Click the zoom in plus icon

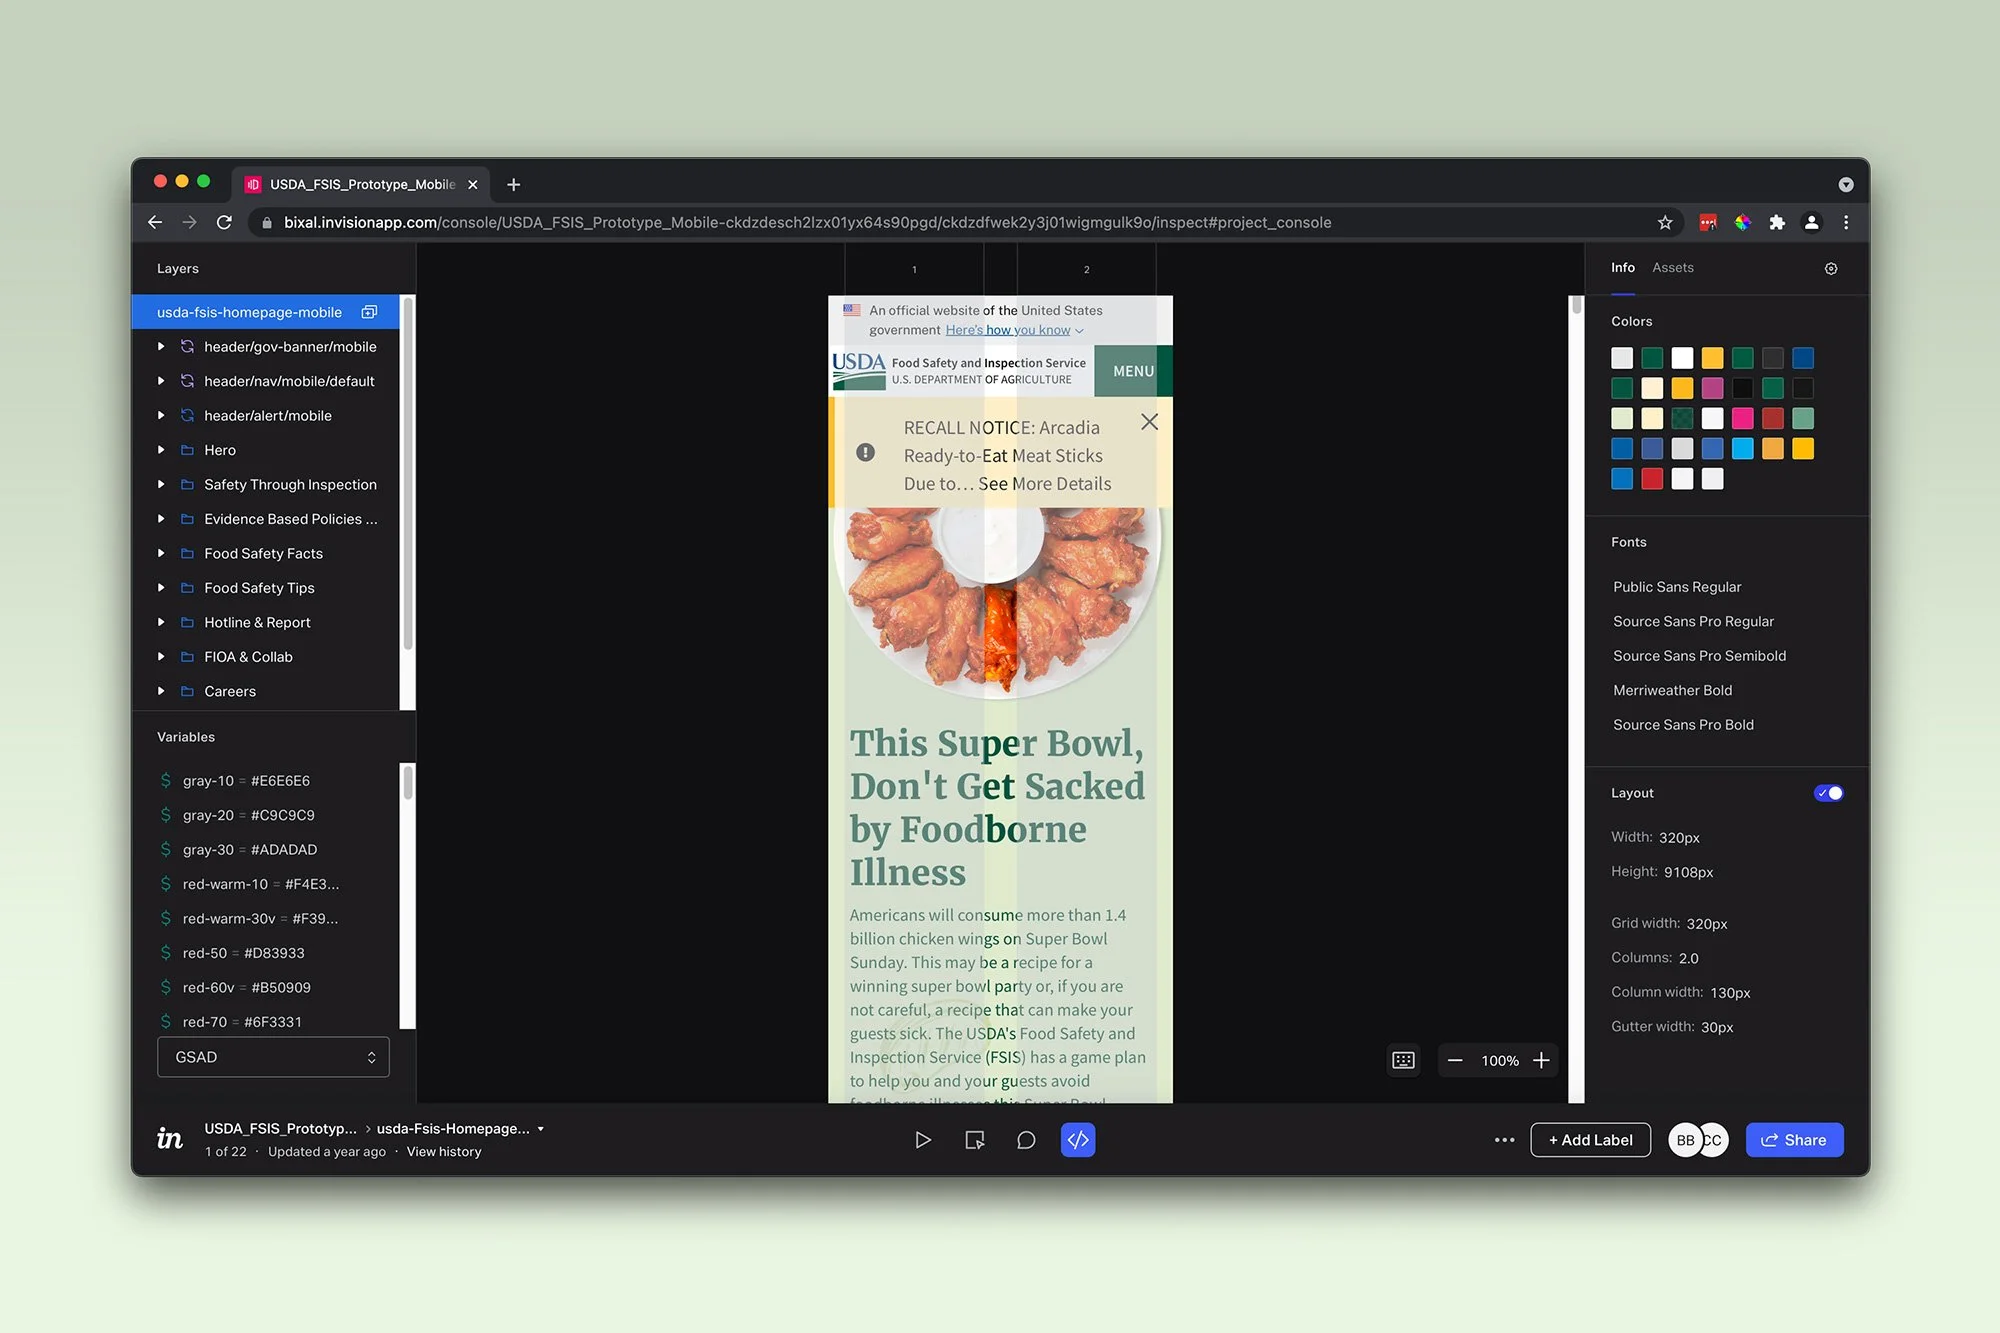(1541, 1060)
